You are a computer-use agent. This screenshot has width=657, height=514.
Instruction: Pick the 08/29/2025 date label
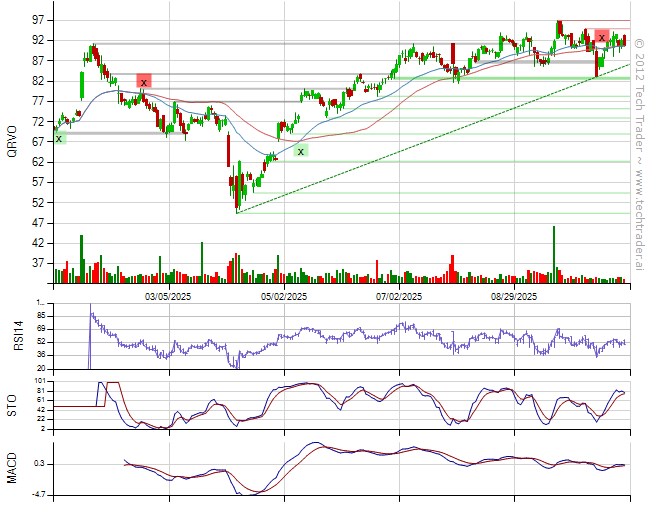point(514,297)
